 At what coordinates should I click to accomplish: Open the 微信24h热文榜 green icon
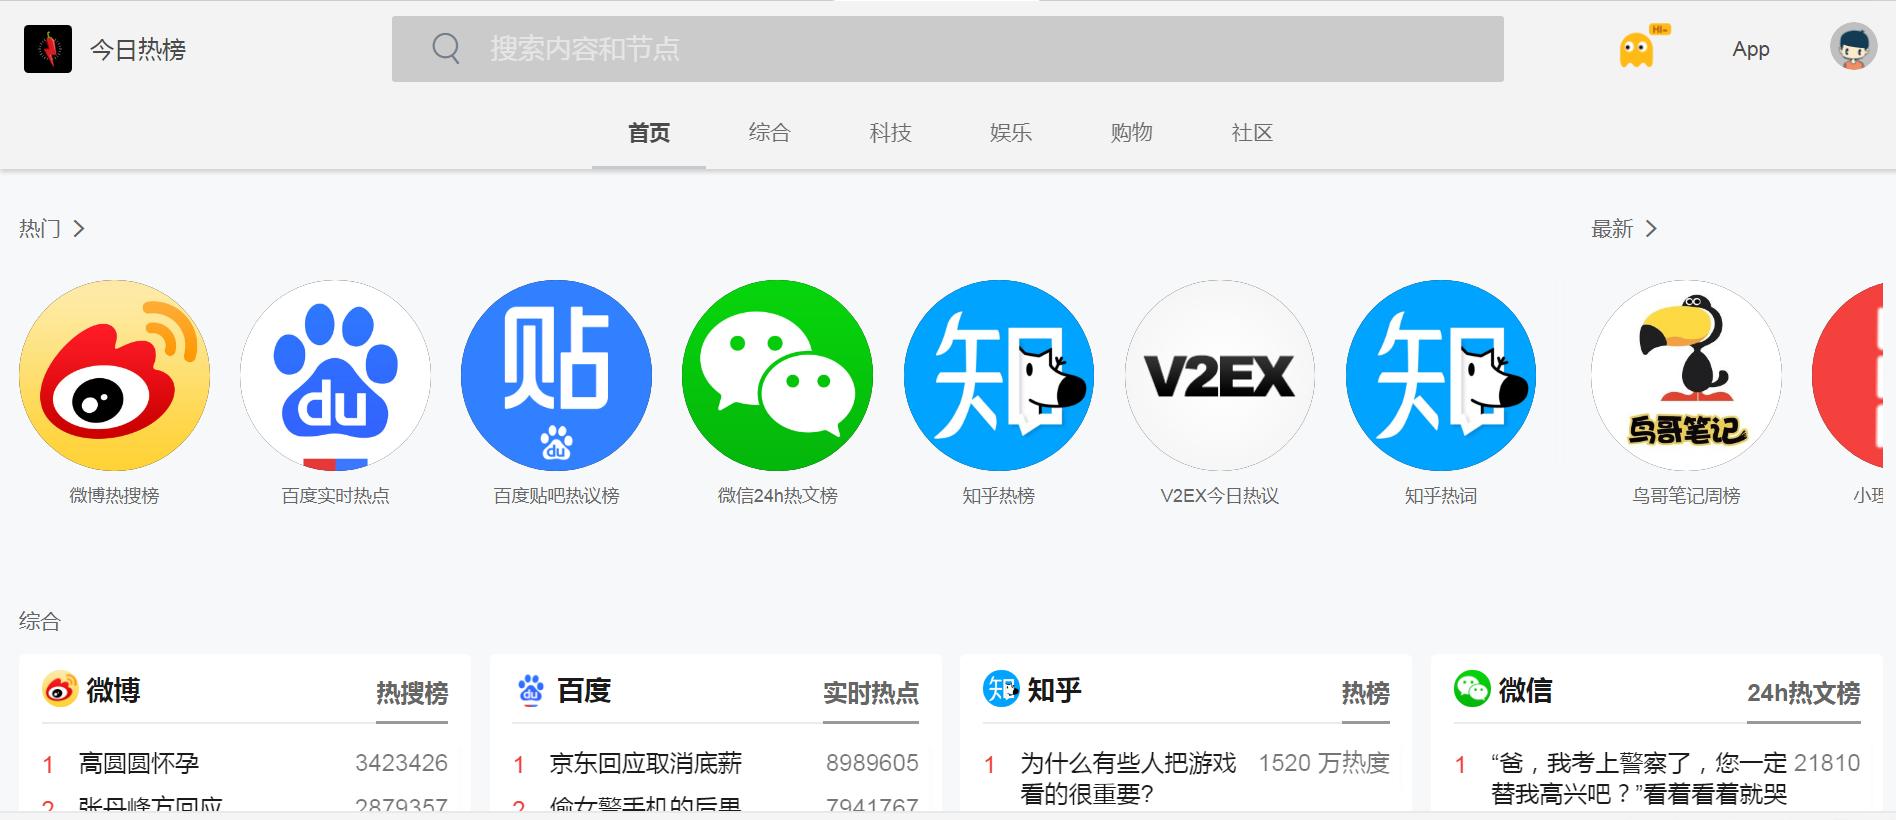tap(778, 375)
